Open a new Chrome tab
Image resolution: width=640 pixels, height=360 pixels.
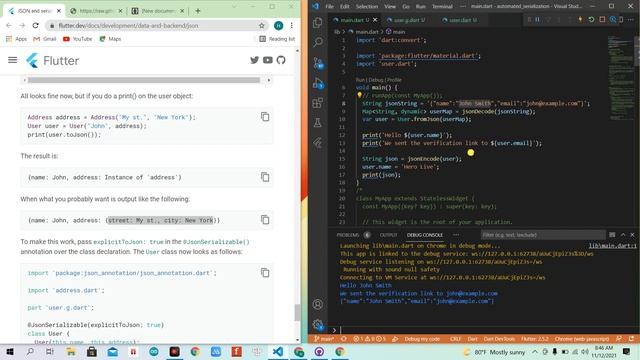point(198,11)
